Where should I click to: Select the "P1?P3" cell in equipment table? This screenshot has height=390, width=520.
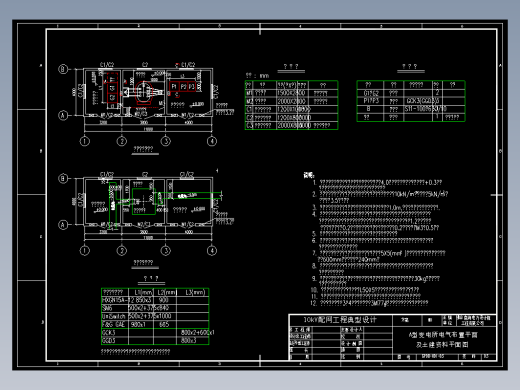point(371,101)
